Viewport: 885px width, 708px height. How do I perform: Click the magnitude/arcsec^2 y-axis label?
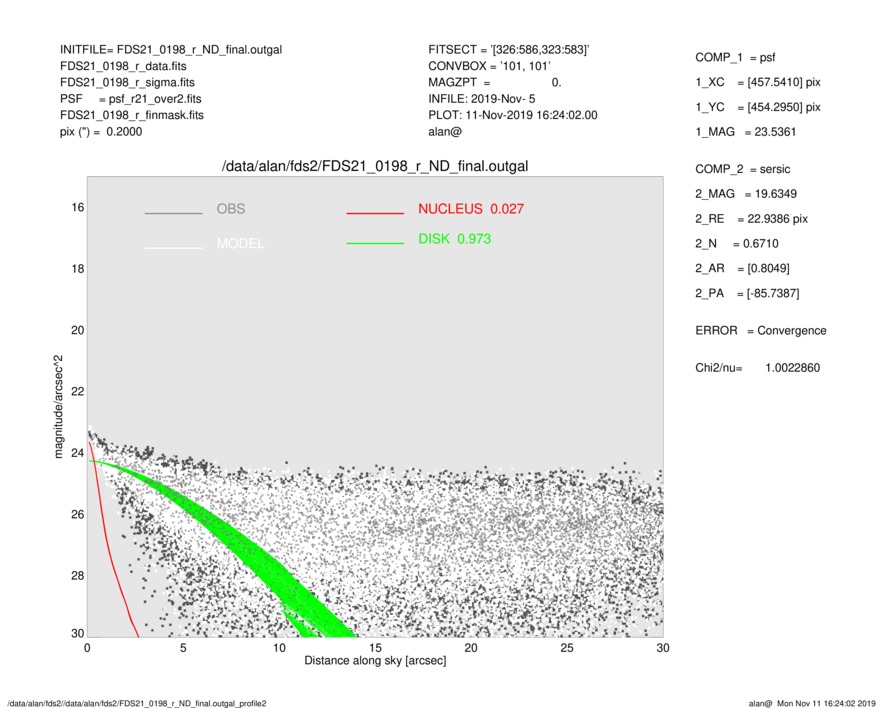click(x=58, y=407)
